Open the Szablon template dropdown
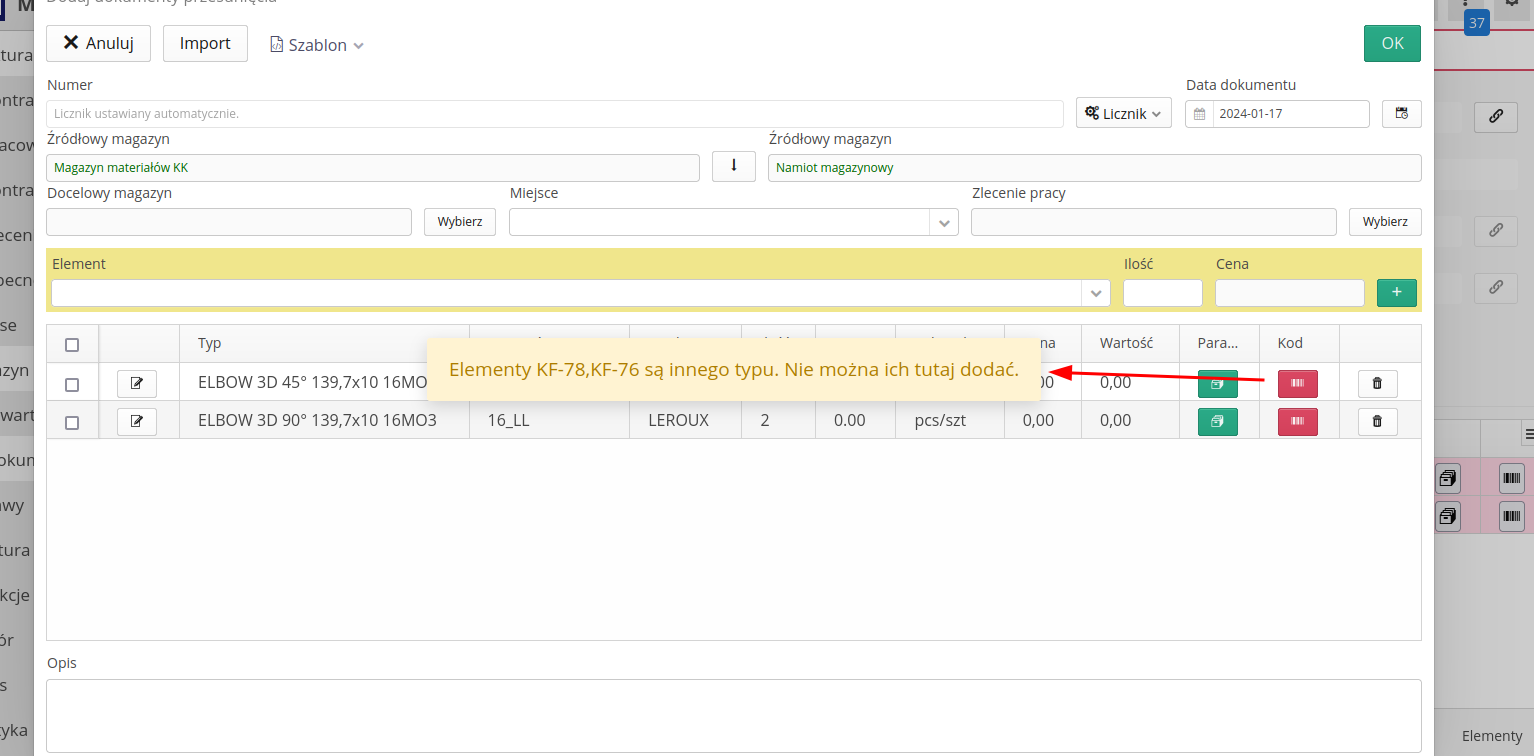The width and height of the screenshot is (1534, 756). point(316,45)
